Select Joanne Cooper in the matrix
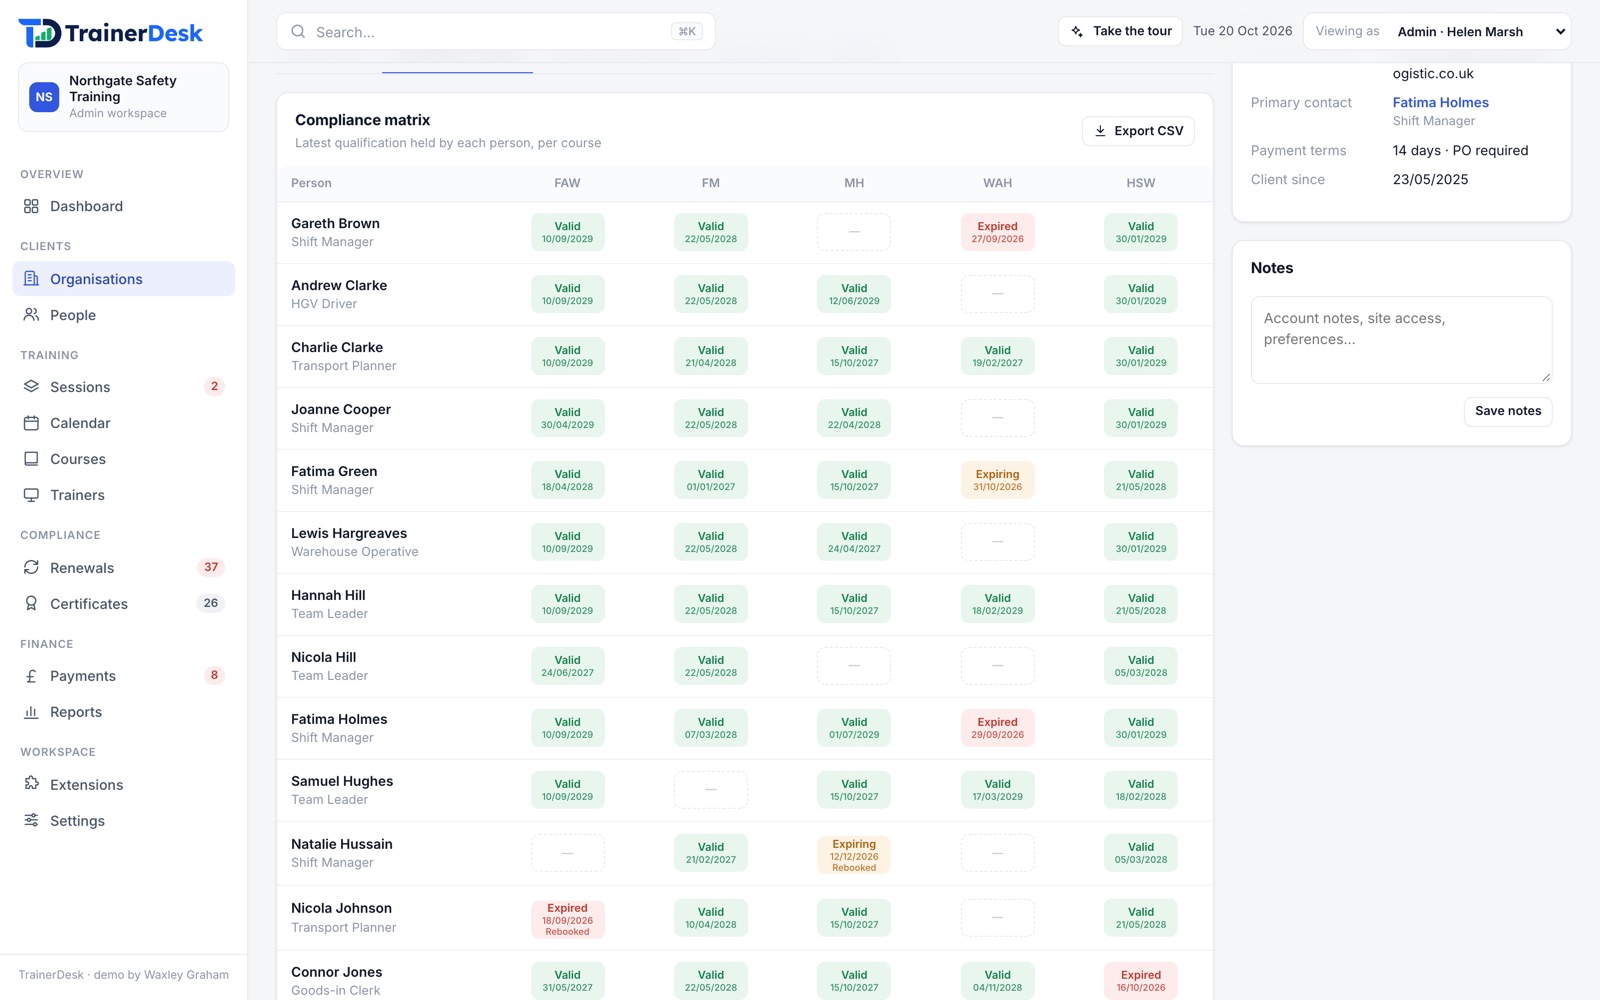The height and width of the screenshot is (1000, 1600). (x=341, y=410)
